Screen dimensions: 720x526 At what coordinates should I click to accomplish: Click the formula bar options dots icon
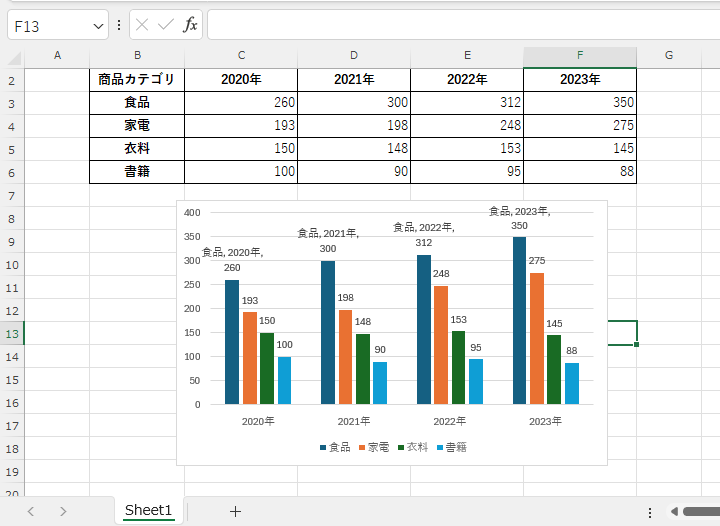click(x=119, y=25)
